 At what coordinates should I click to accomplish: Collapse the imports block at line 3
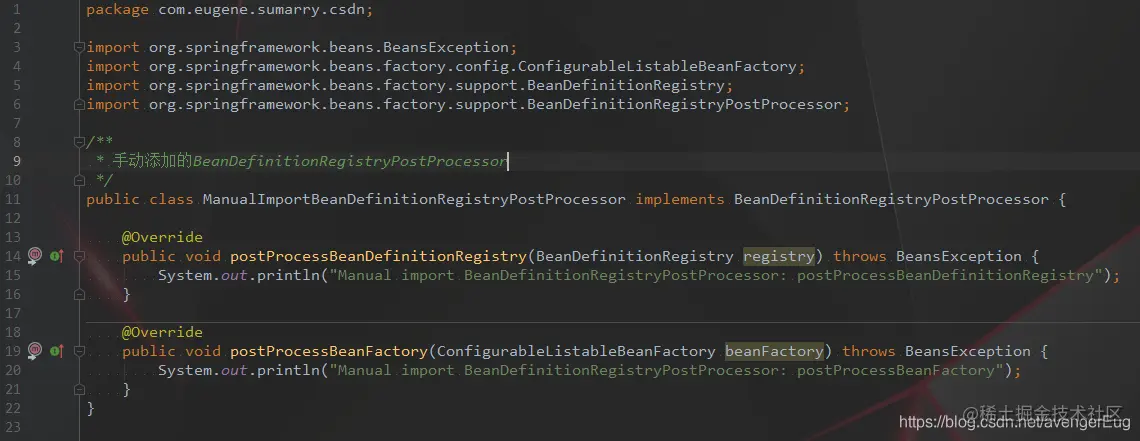click(79, 47)
